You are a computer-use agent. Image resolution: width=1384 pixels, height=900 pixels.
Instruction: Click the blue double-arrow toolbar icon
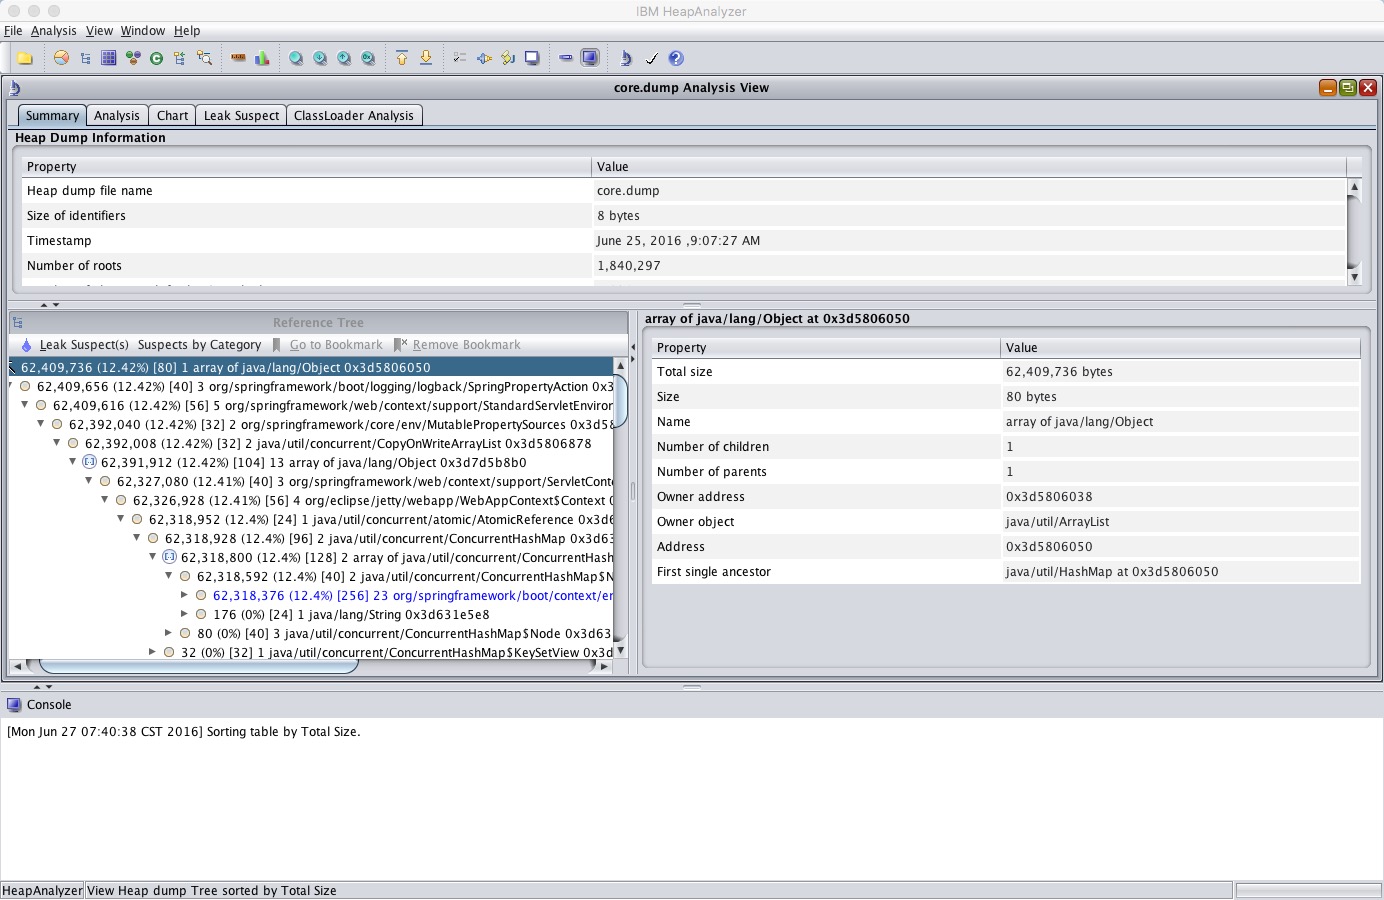(484, 58)
